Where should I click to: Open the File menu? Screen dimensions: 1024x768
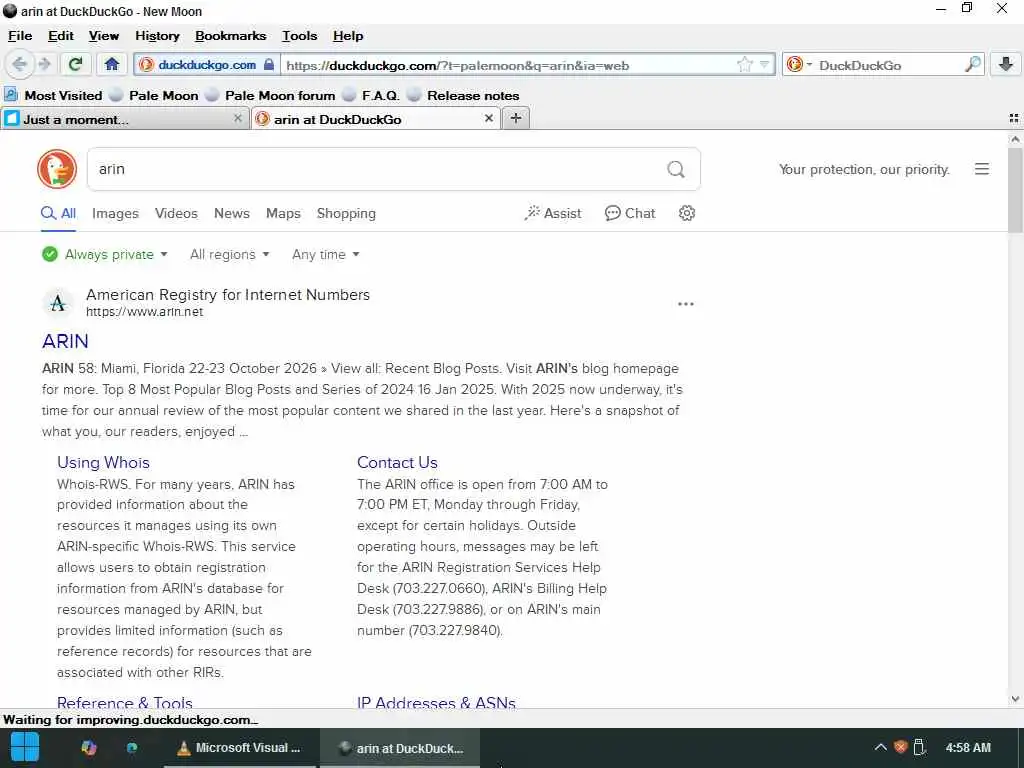click(x=20, y=36)
